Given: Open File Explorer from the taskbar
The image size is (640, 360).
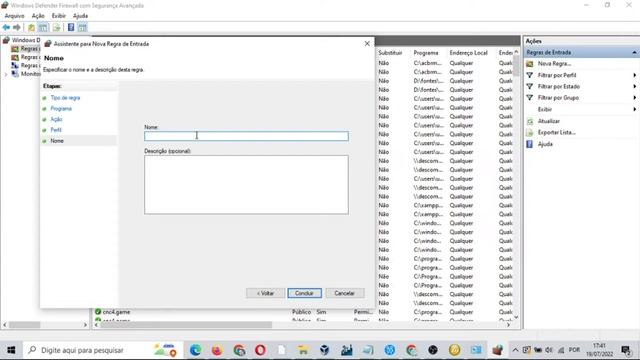Looking at the screenshot, I should pyautogui.click(x=303, y=350).
